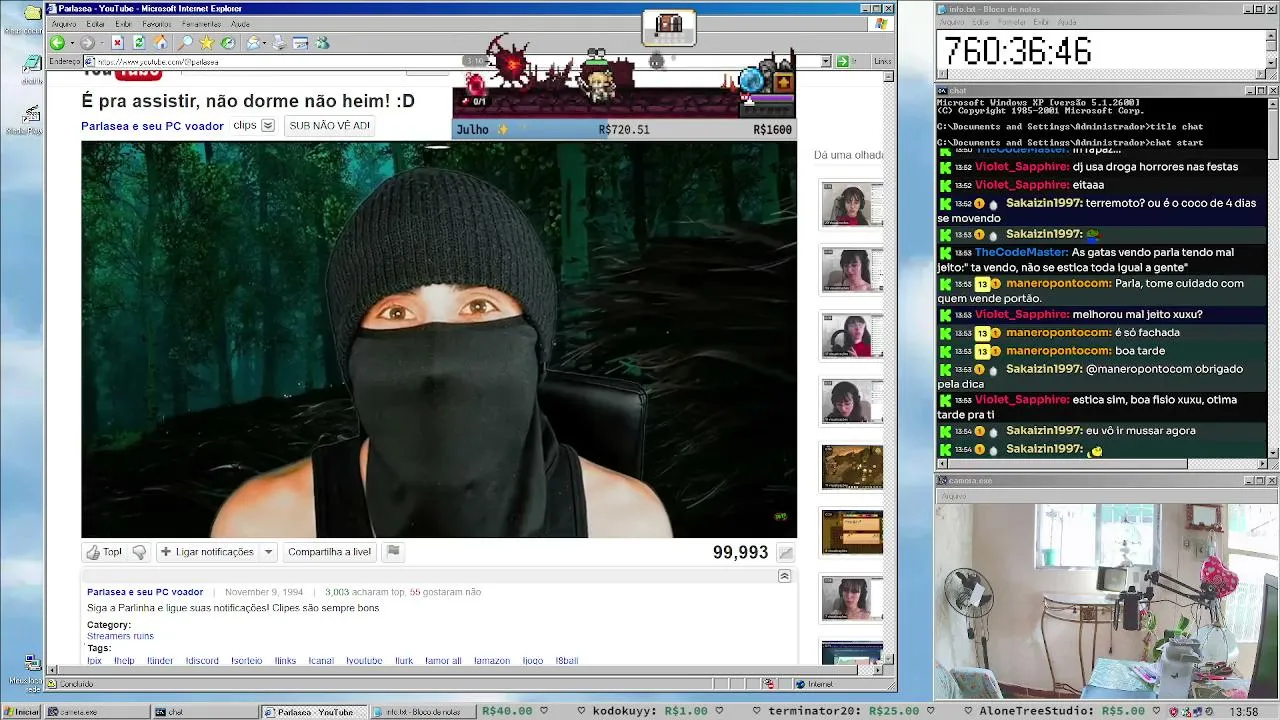Viewport: 1280px width, 720px height.
Task: Open the Messenger people icon
Action: [x=322, y=43]
